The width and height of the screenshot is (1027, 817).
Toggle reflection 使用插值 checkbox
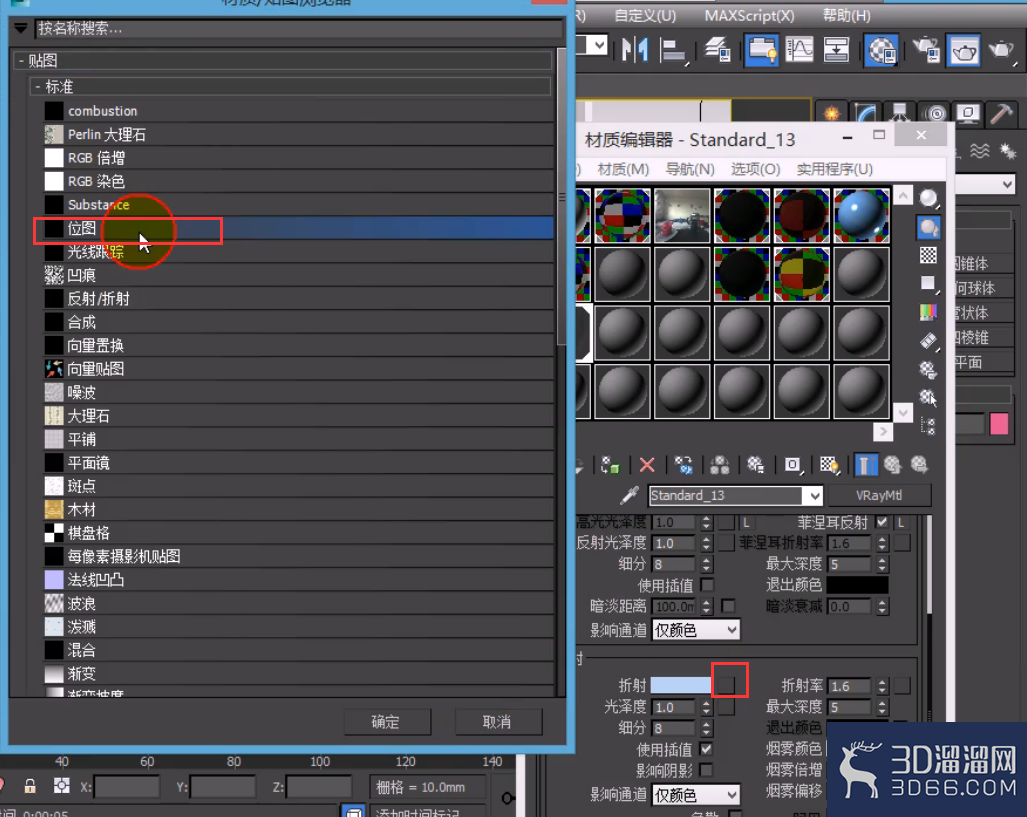click(x=707, y=584)
